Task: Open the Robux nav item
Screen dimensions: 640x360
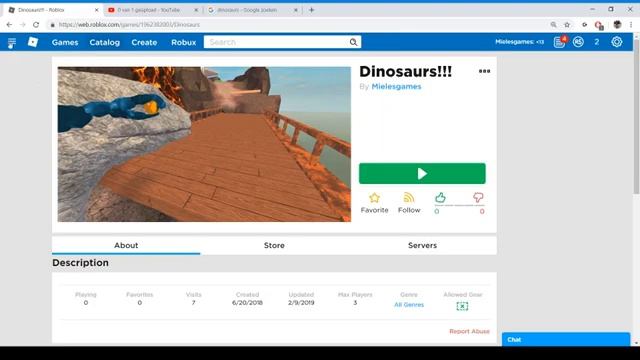Action: pyautogui.click(x=183, y=42)
